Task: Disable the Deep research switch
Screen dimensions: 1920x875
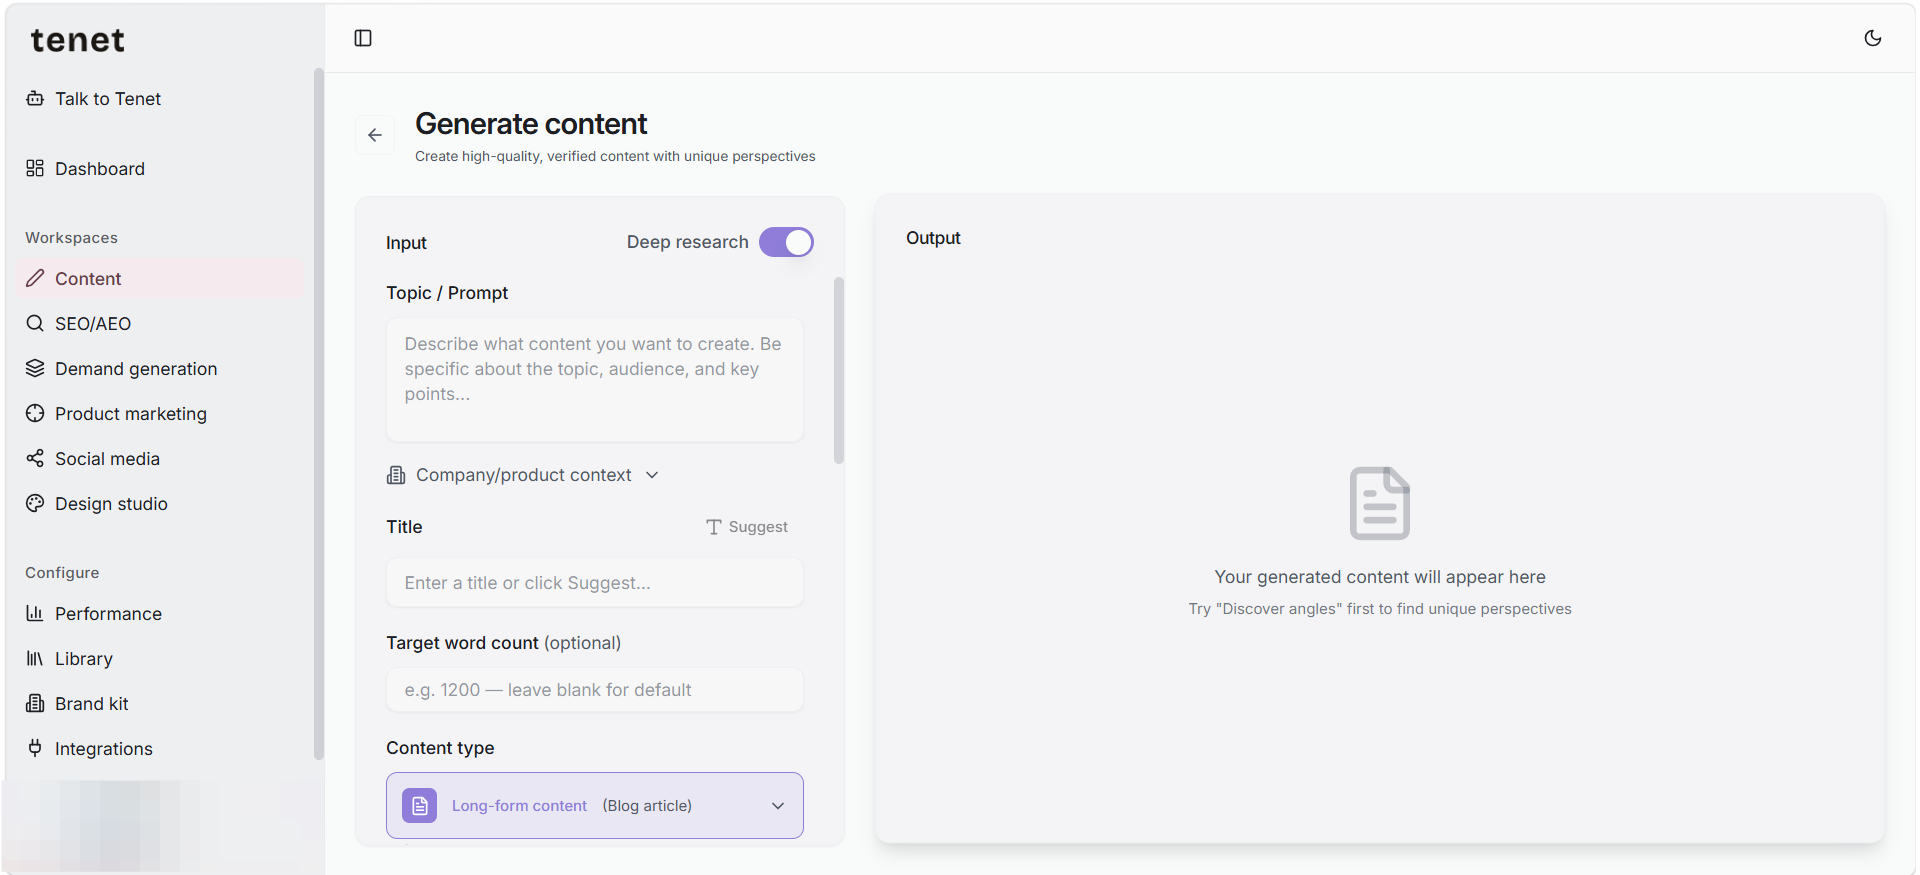Action: click(786, 242)
